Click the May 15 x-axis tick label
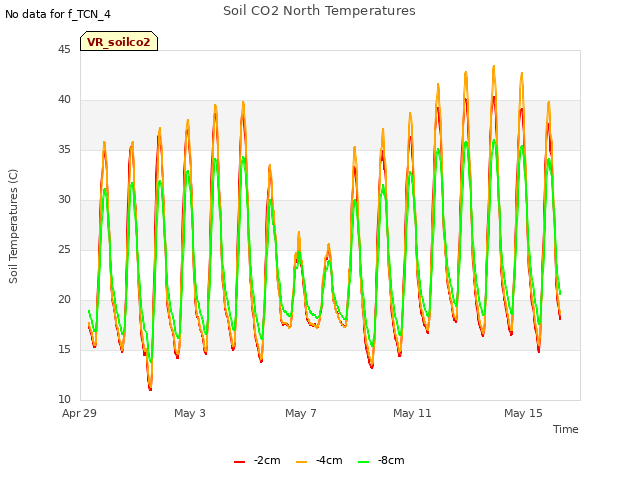This screenshot has height=480, width=640. [523, 413]
